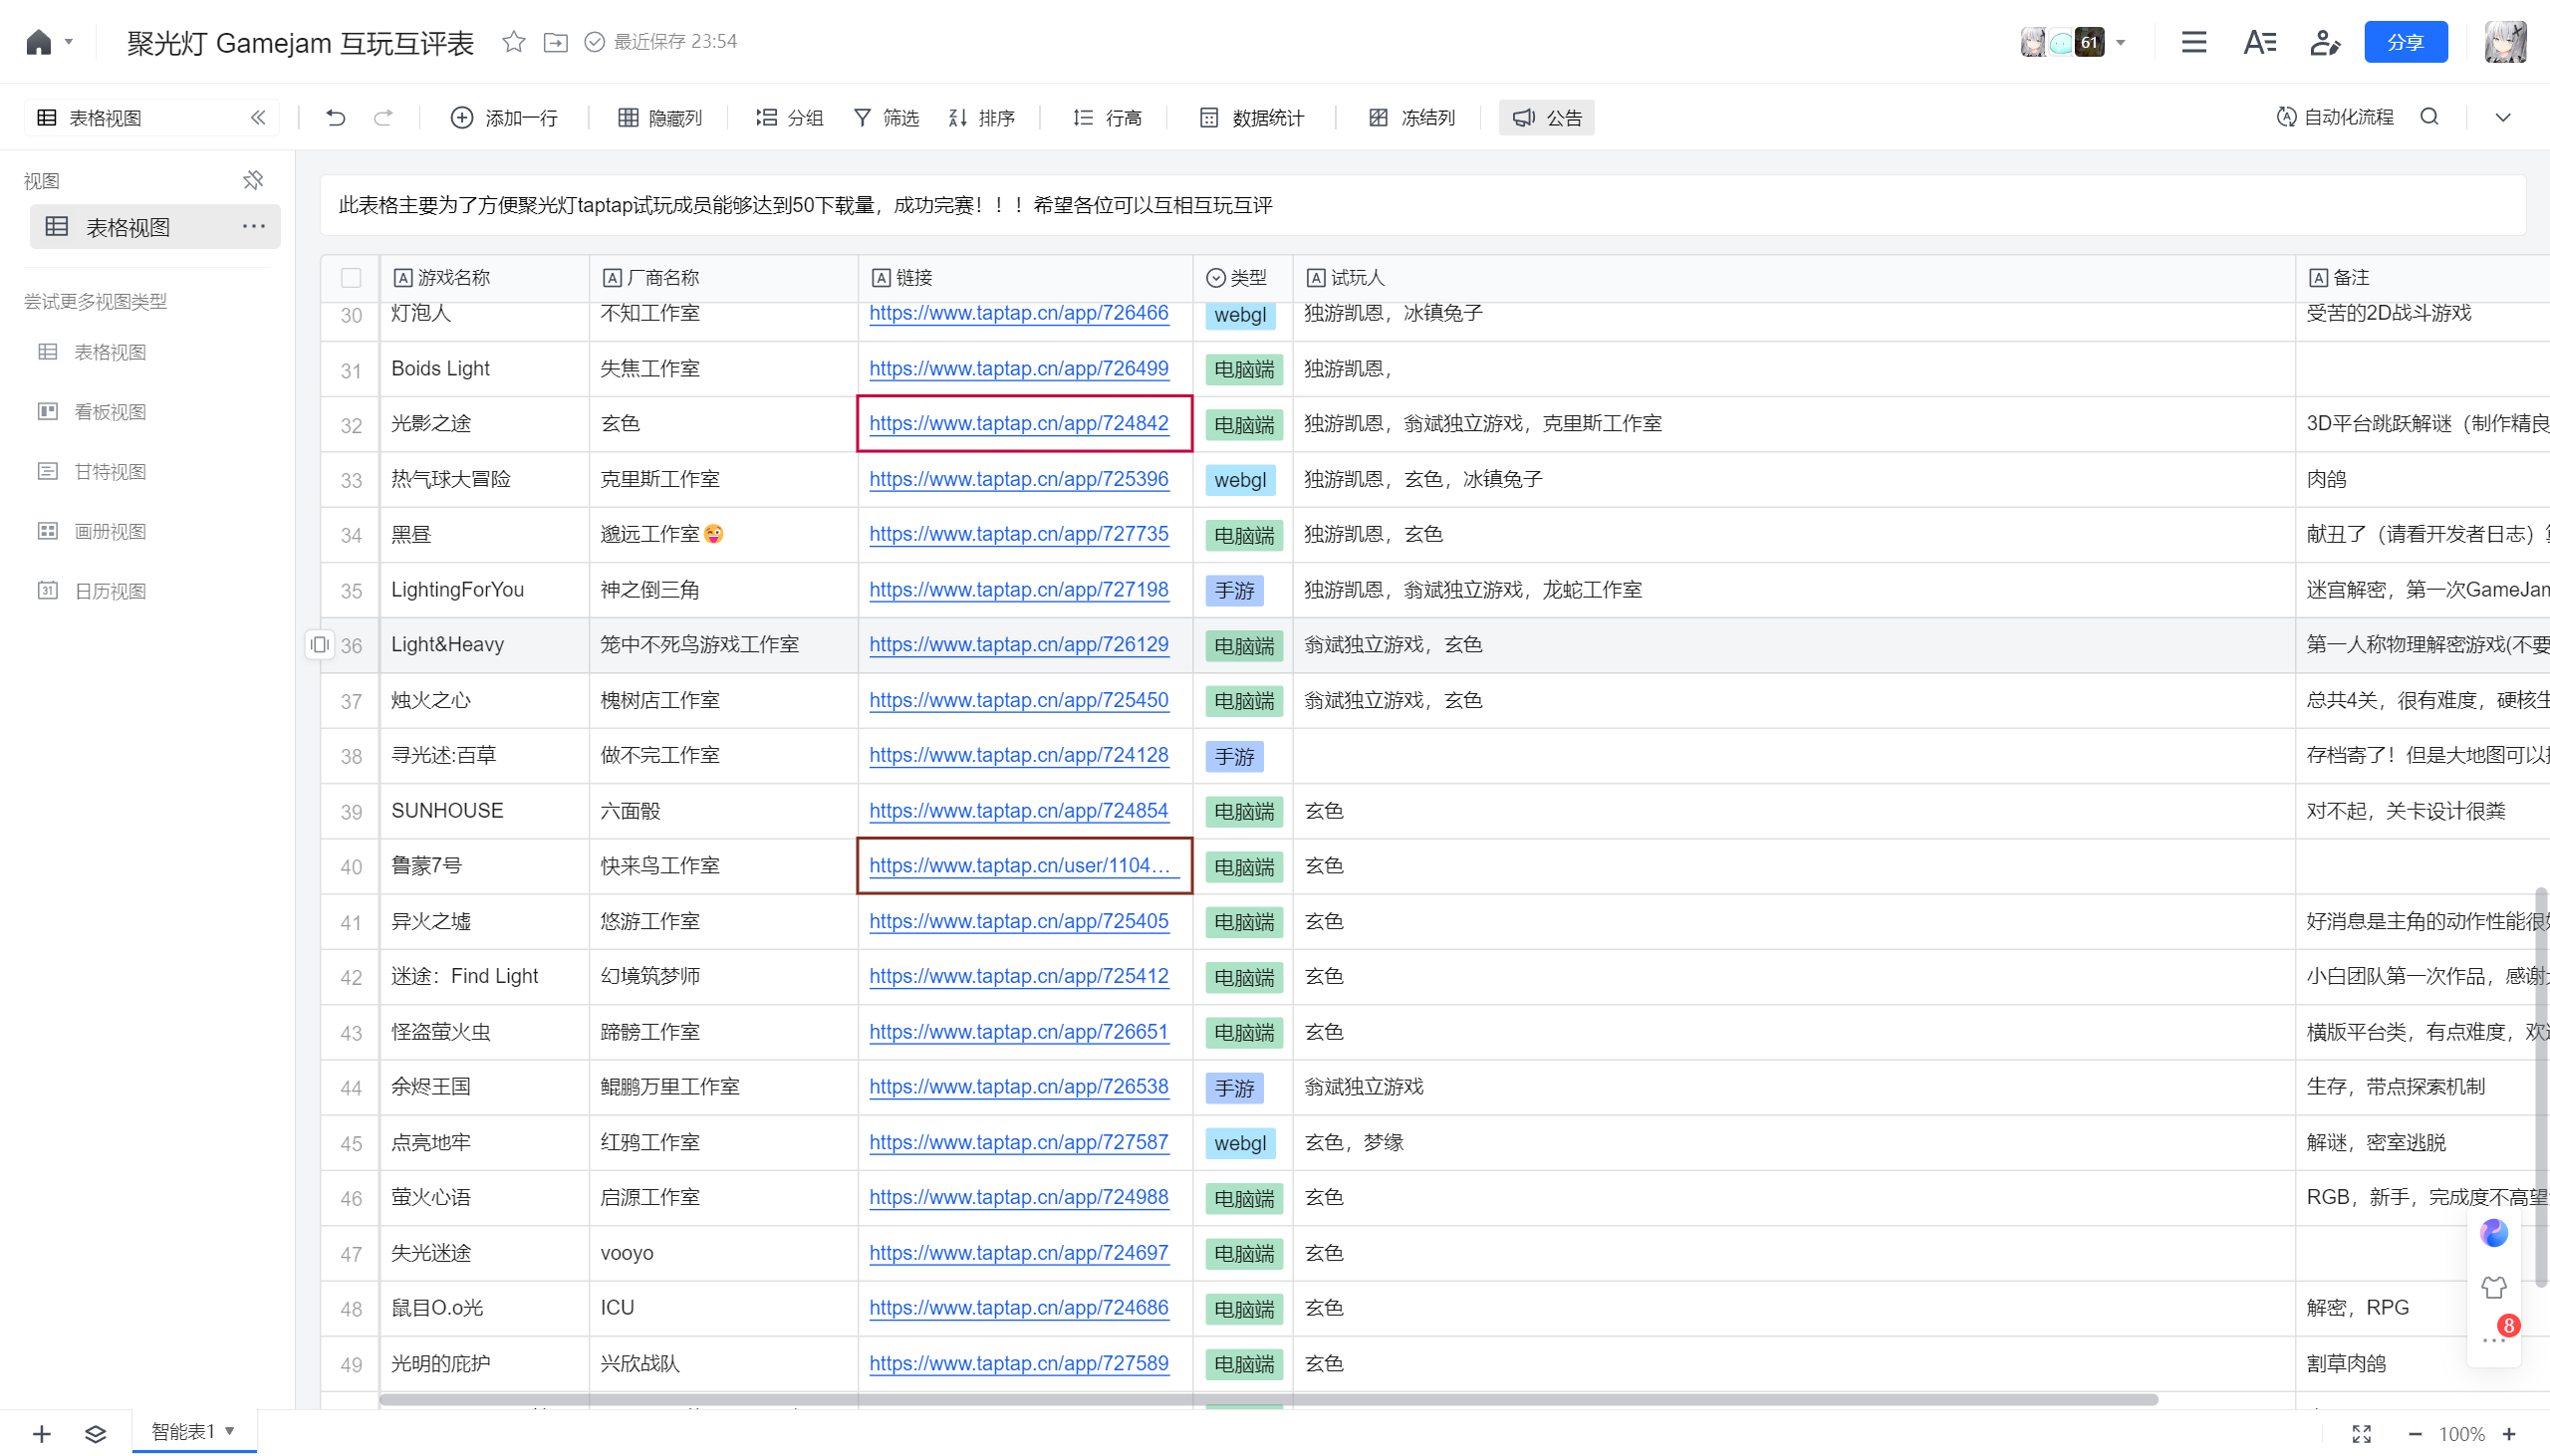The image size is (2550, 1456).
Task: Open the skin theme shirt icon
Action: [x=2494, y=1287]
